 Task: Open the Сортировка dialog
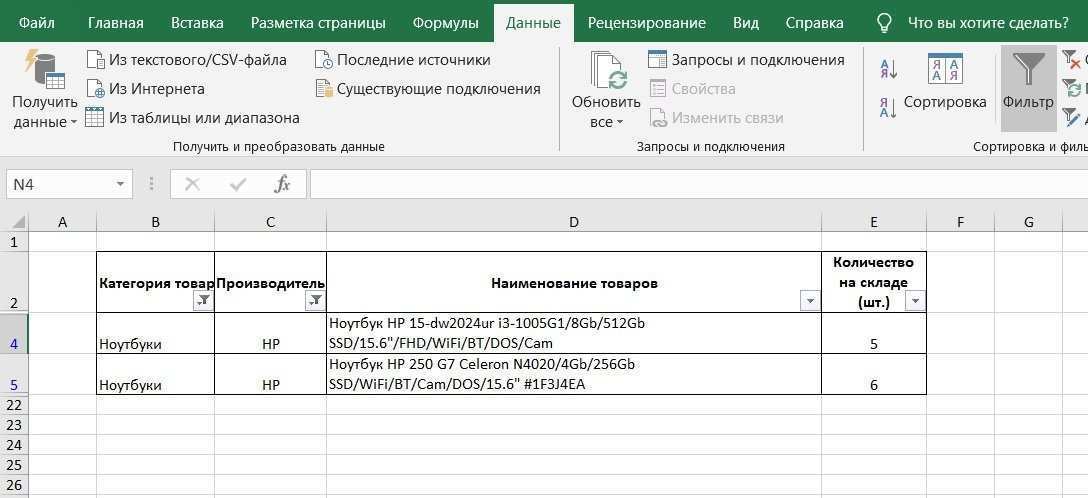[x=945, y=82]
